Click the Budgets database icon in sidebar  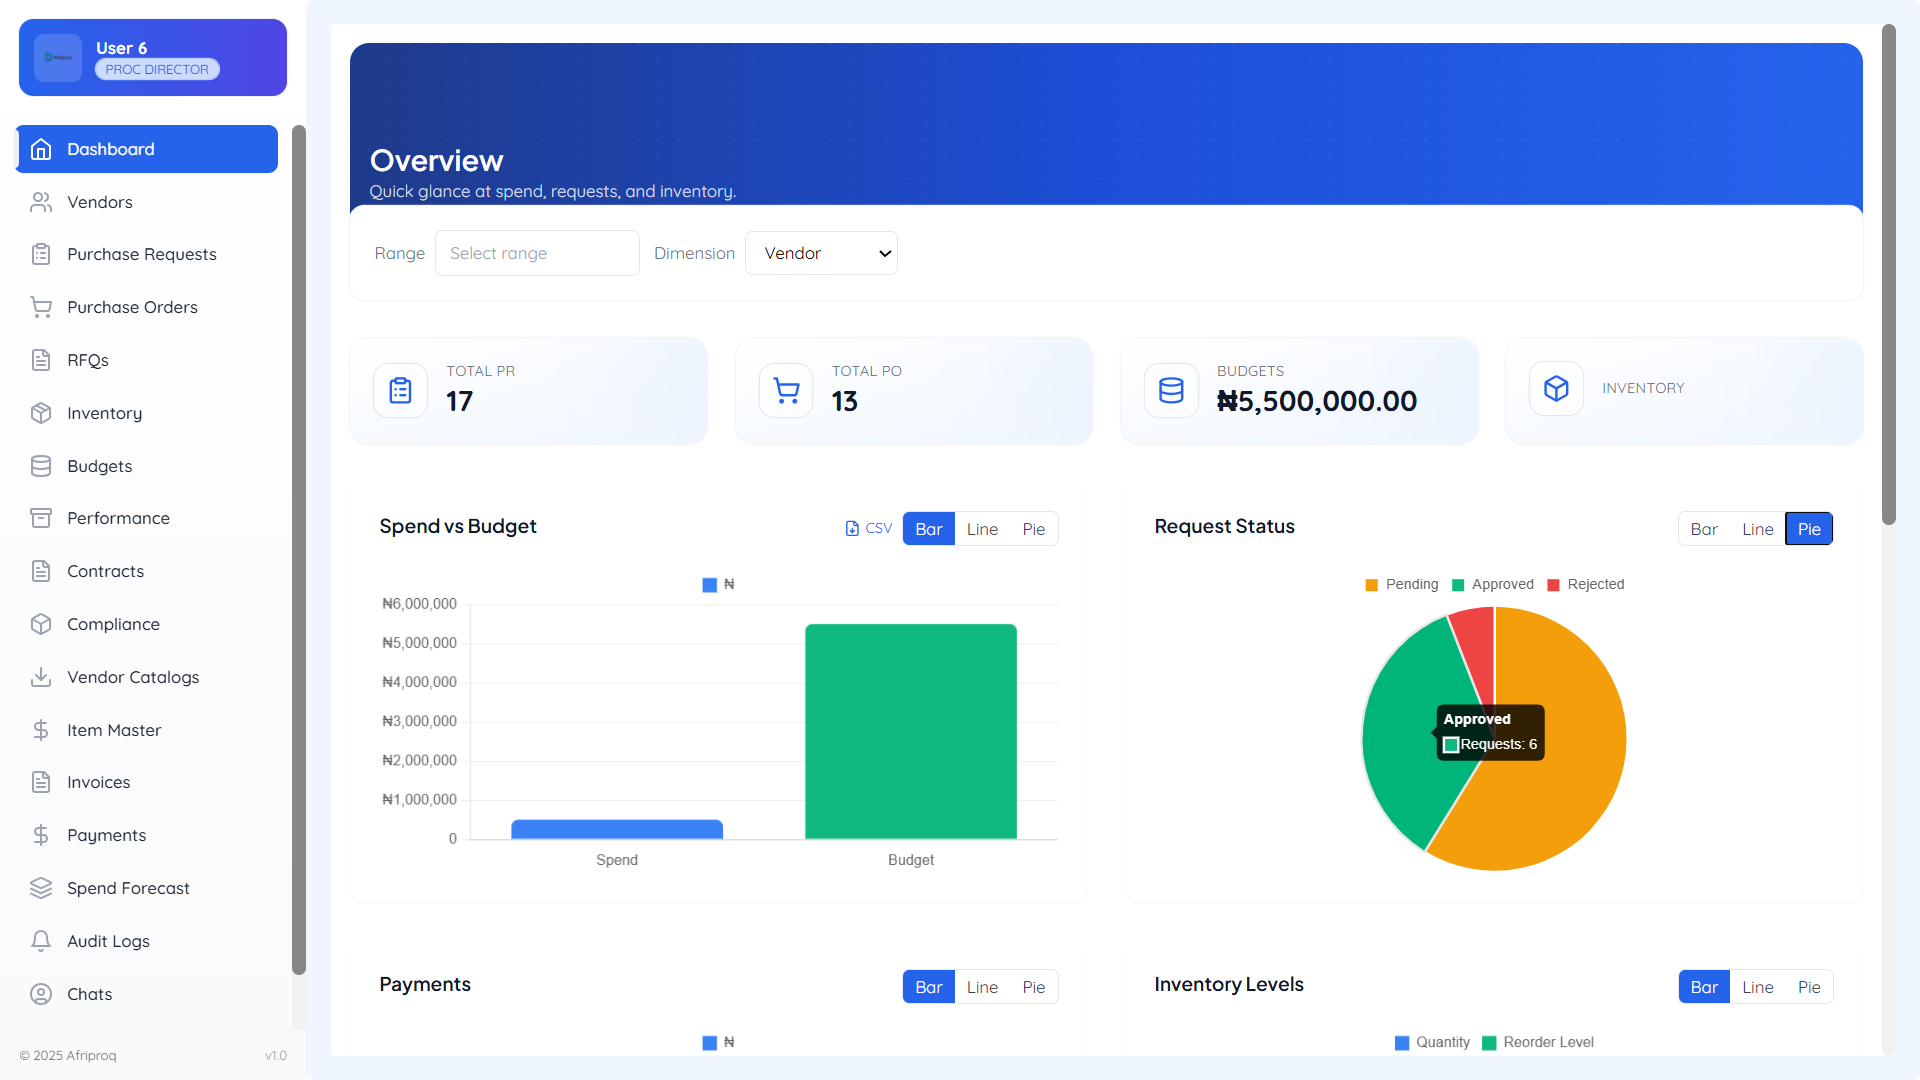pyautogui.click(x=41, y=466)
